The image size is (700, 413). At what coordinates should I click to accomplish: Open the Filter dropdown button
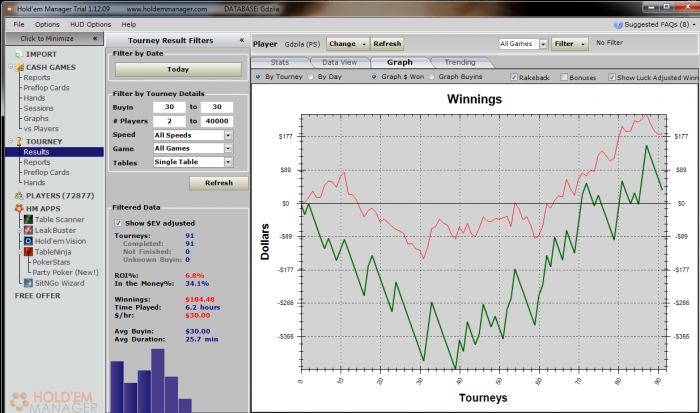click(x=570, y=44)
